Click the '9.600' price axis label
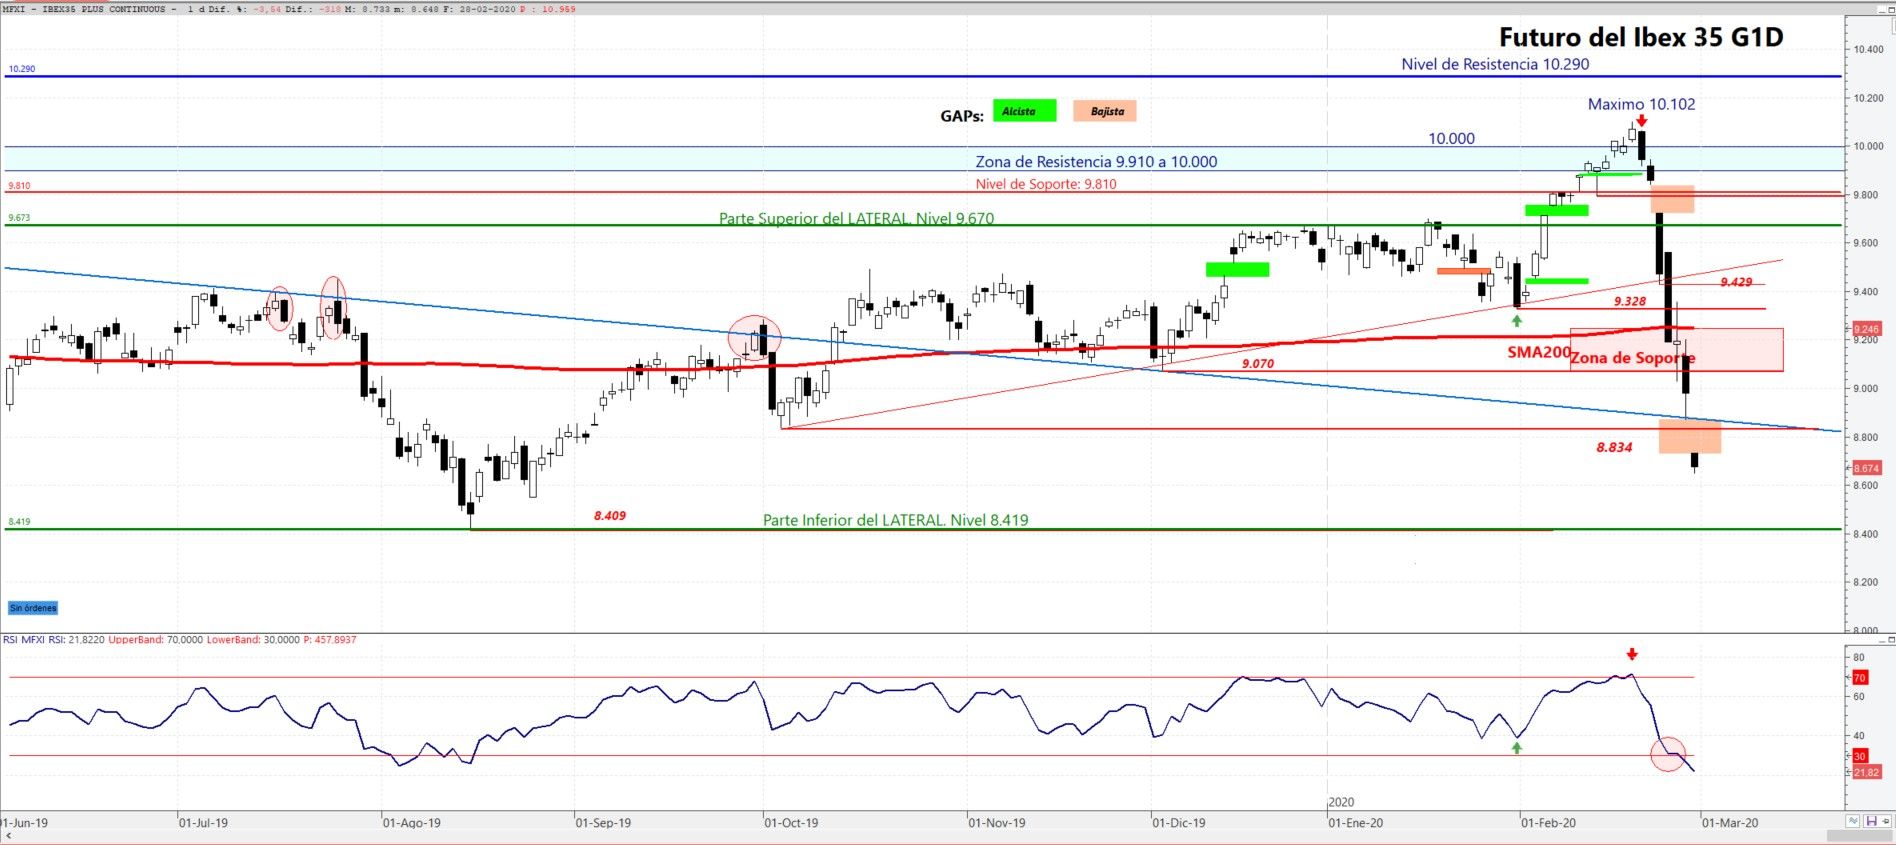The height and width of the screenshot is (845, 1896). tap(1866, 243)
